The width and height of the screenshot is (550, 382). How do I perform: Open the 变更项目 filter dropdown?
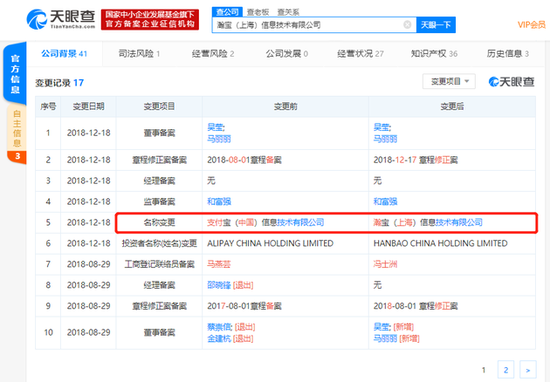tap(449, 81)
